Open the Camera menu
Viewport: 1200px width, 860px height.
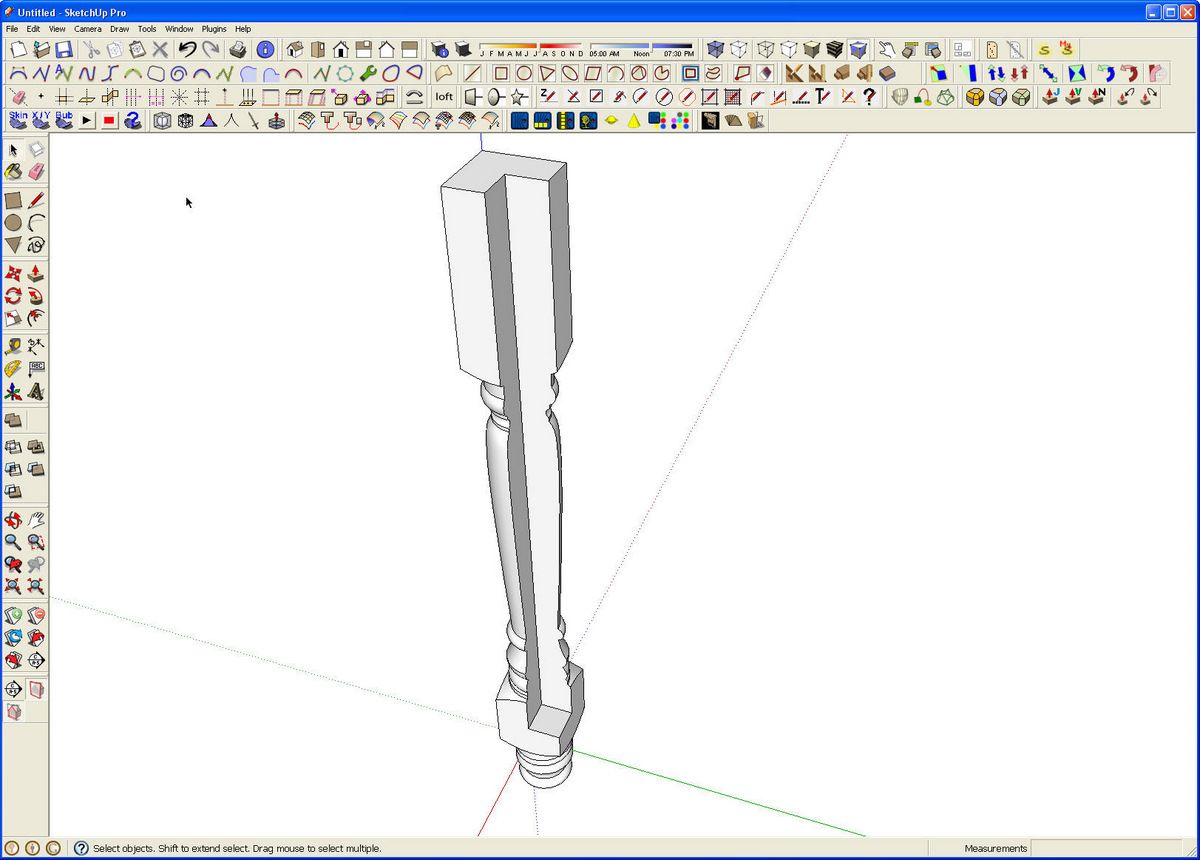(x=87, y=29)
